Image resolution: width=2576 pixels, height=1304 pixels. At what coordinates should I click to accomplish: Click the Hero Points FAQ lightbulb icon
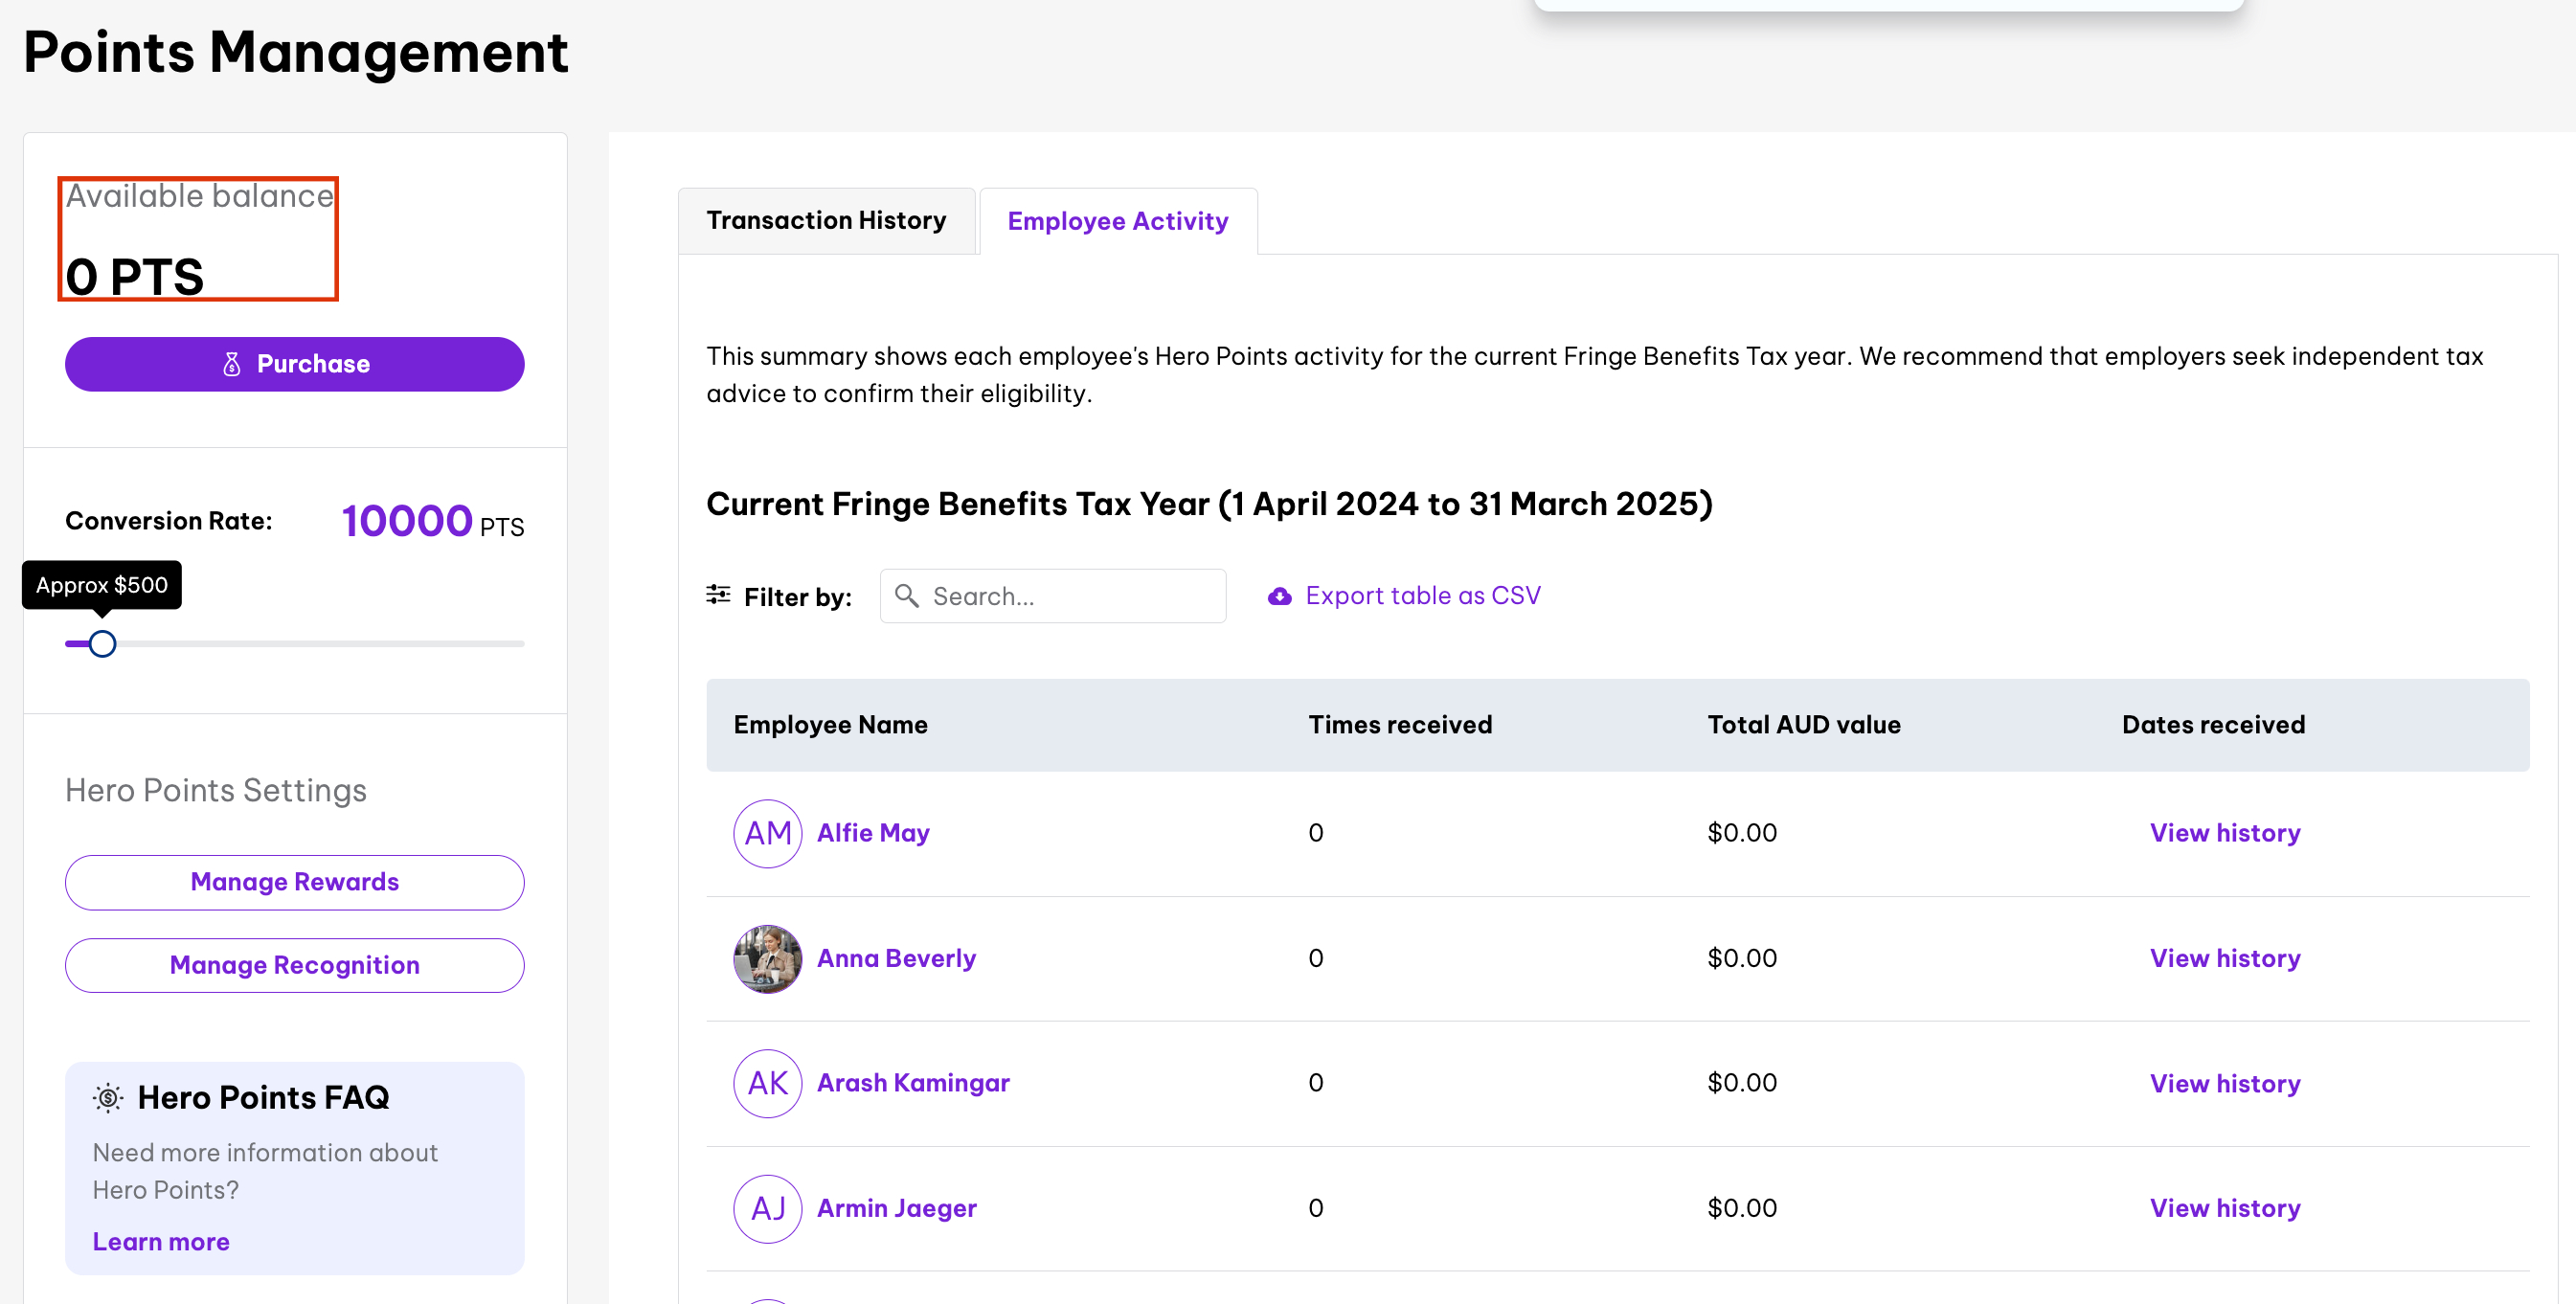pyautogui.click(x=108, y=1098)
